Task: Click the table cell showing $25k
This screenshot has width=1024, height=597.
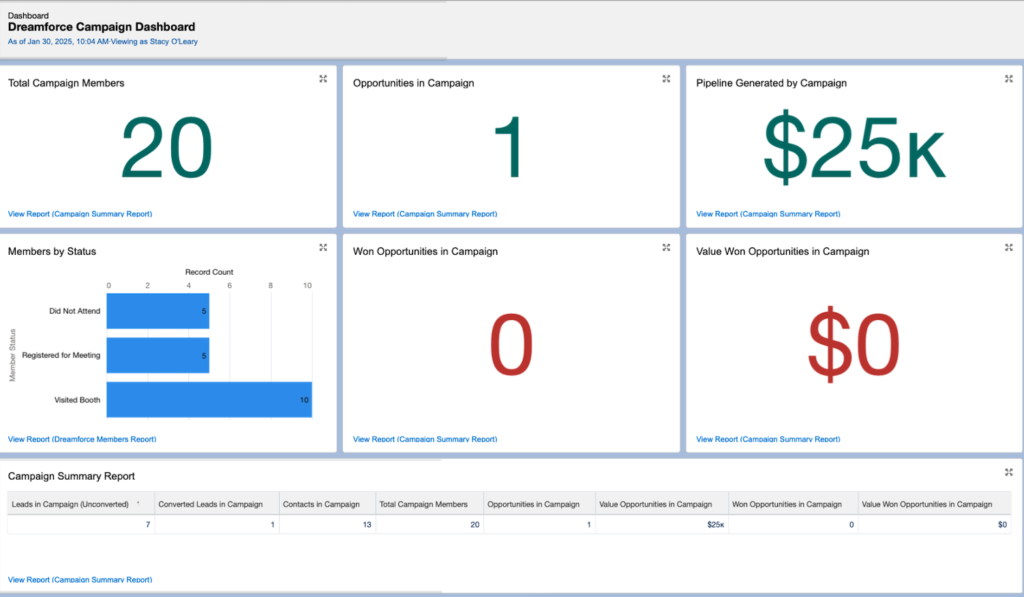Action: point(716,524)
